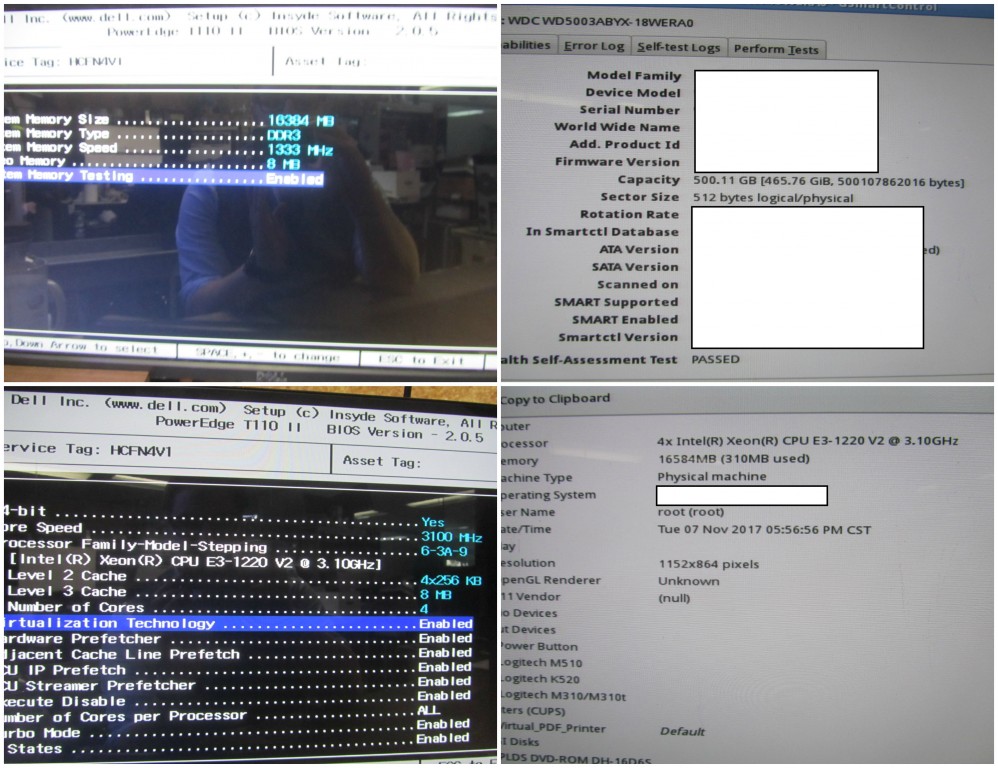Select the DCU Streamer Prefetcher row
The height and width of the screenshot is (768, 998).
pos(238,685)
